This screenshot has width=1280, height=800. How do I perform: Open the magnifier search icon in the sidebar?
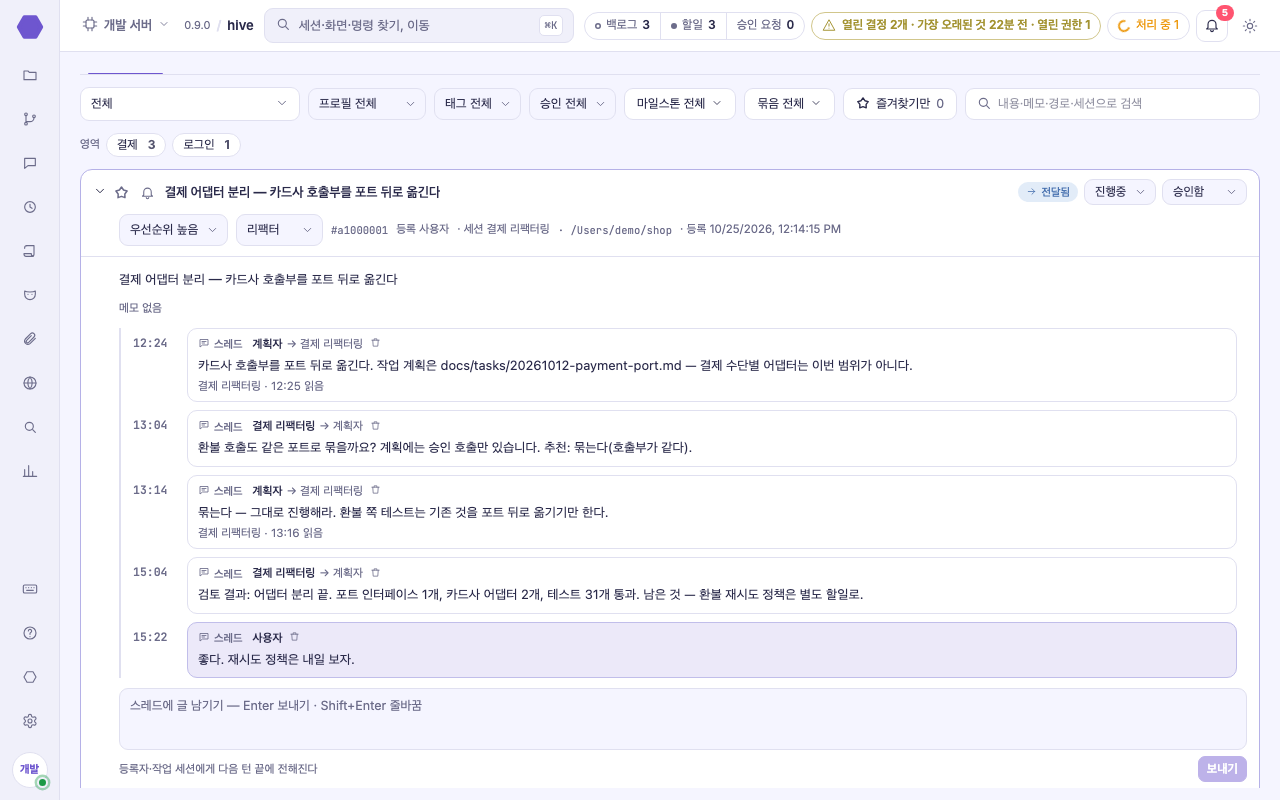pyautogui.click(x=30, y=427)
